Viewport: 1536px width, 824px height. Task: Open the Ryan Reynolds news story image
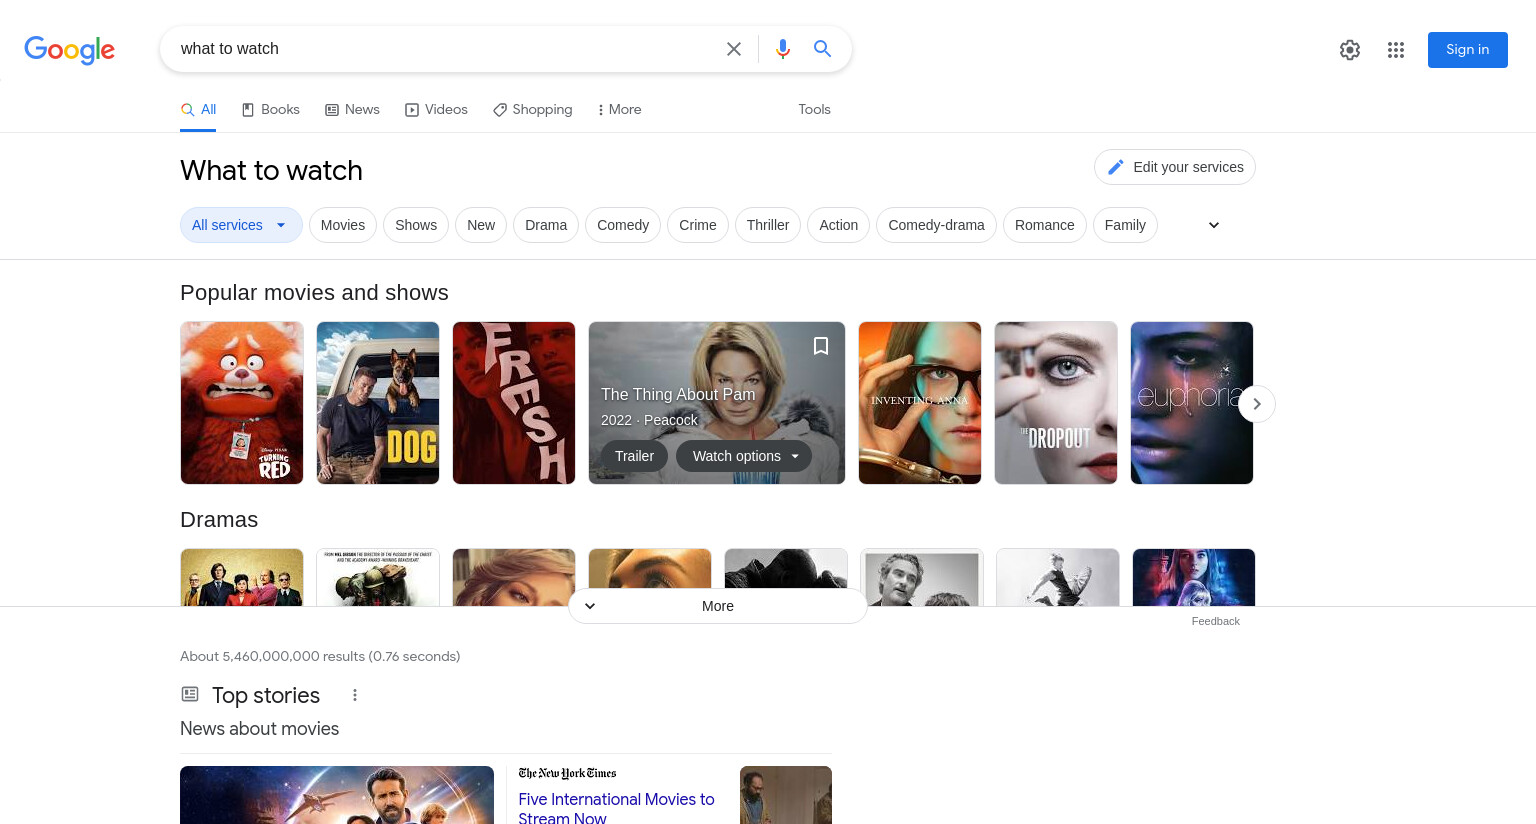(x=337, y=795)
